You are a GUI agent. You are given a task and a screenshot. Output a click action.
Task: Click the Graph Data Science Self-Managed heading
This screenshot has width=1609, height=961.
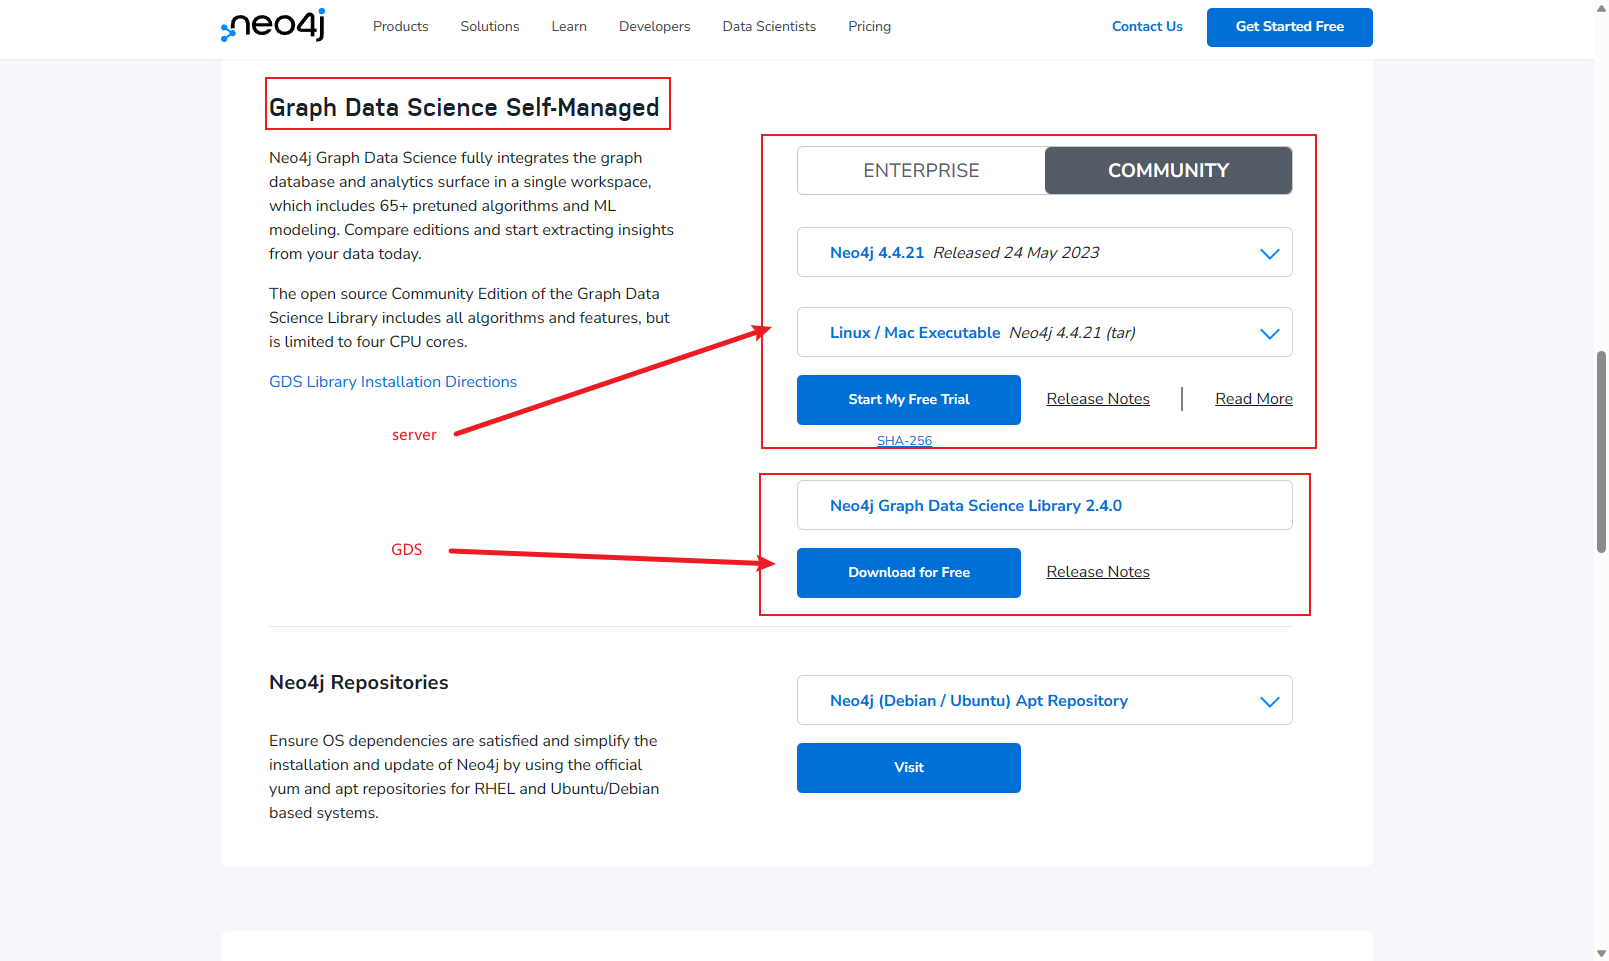click(x=464, y=107)
